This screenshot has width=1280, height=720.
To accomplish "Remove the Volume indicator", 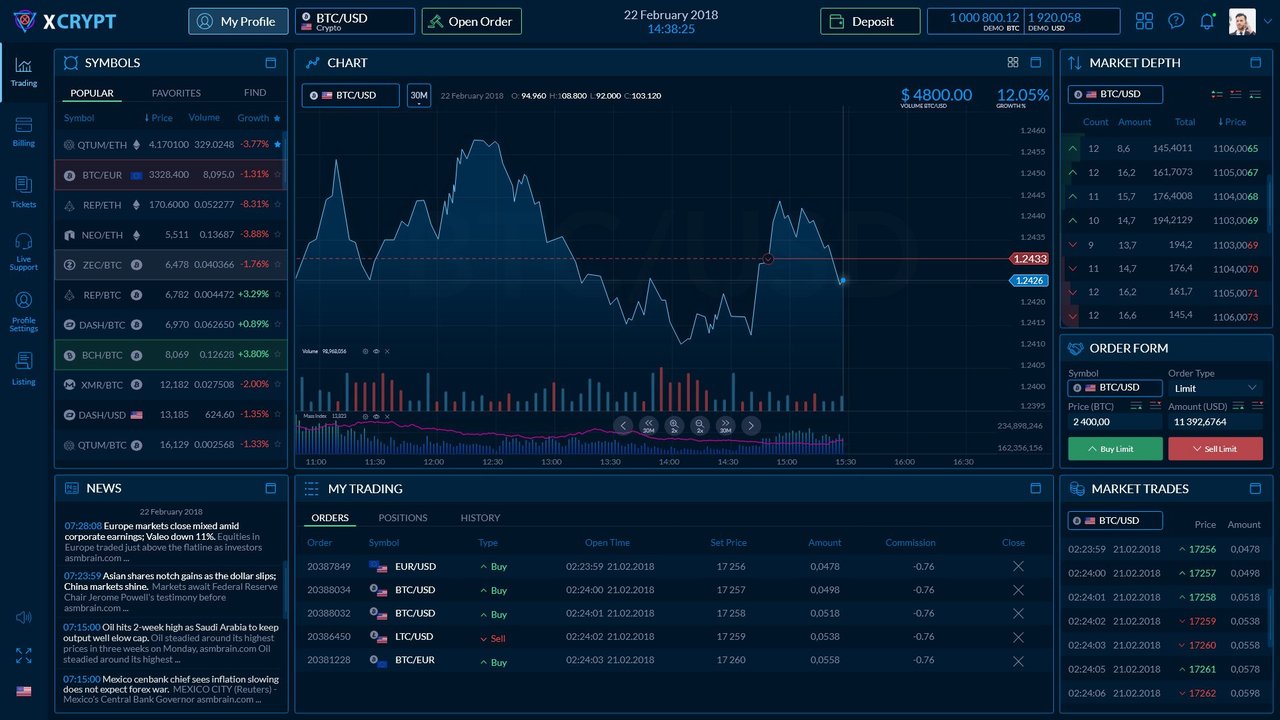I will [x=387, y=351].
